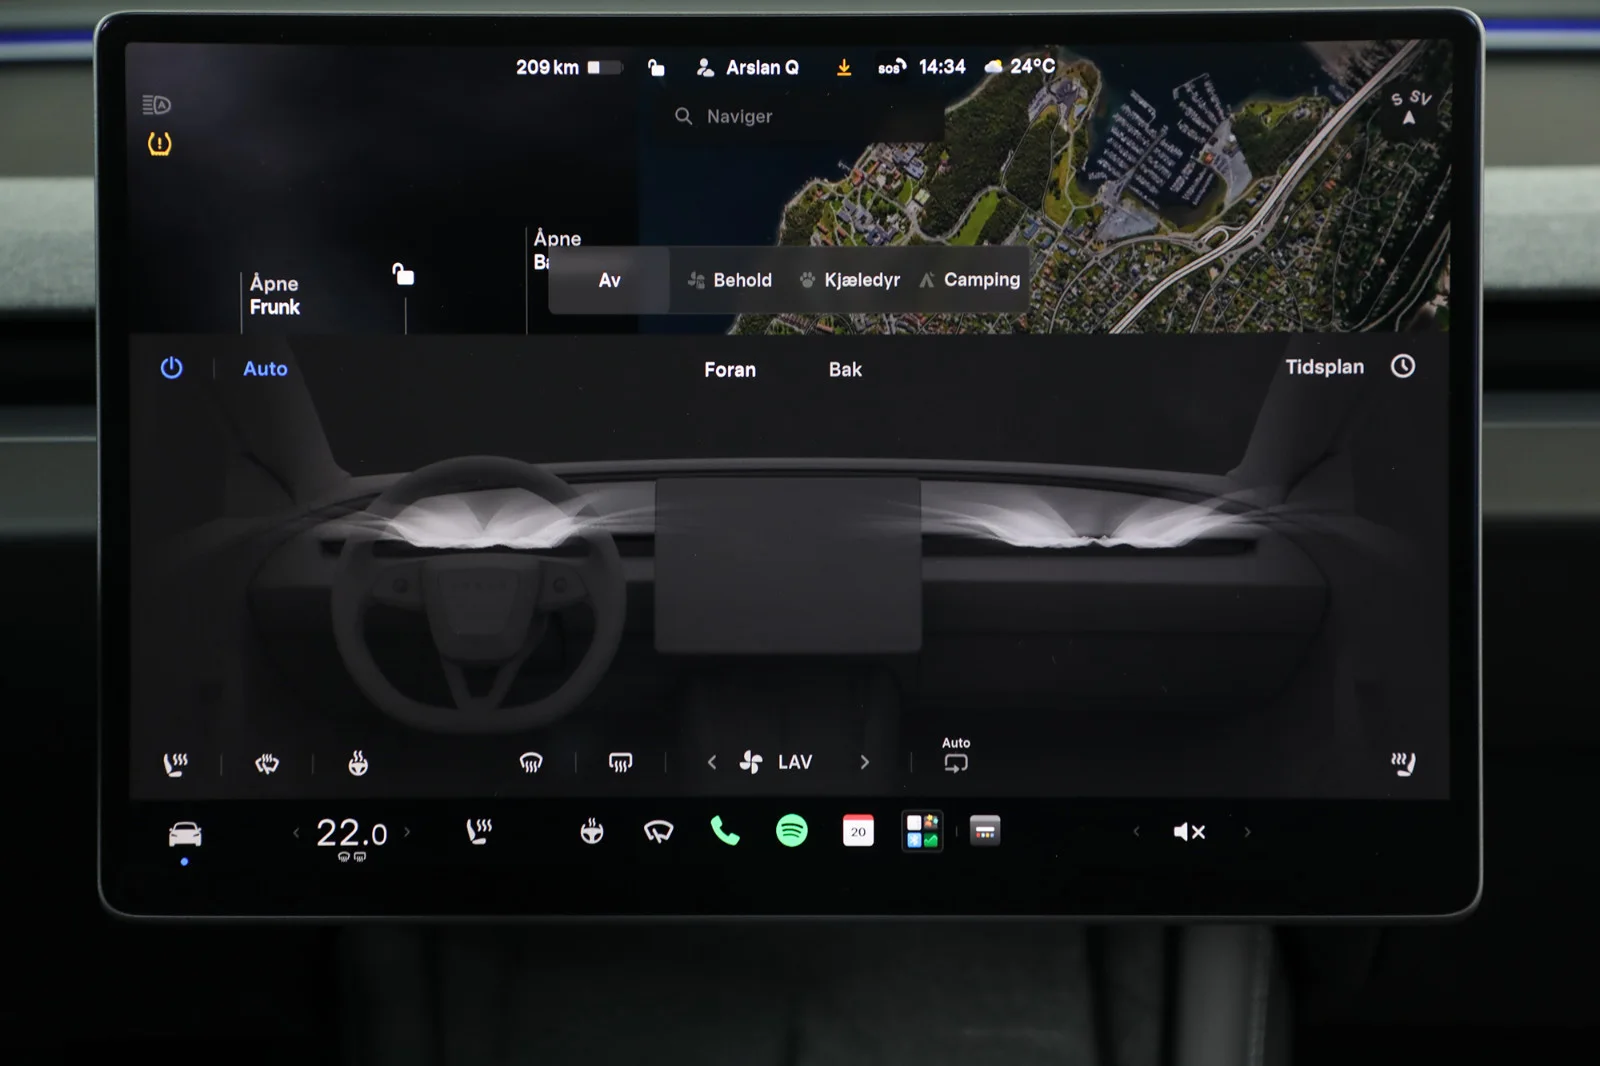Open the Arslan Q driver profile
The width and height of the screenshot is (1600, 1066).
pos(747,67)
